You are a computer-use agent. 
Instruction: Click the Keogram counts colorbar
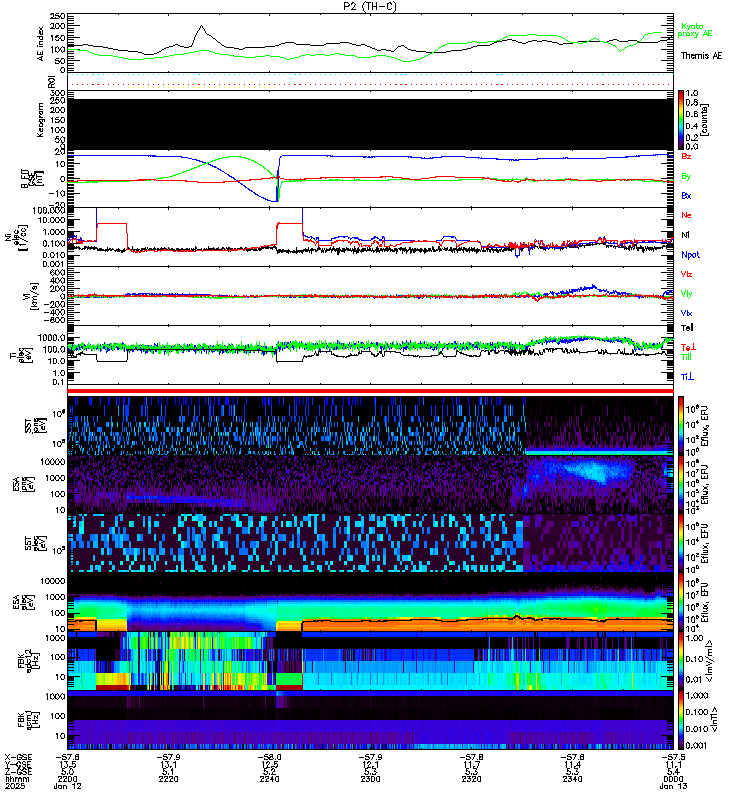pos(681,120)
